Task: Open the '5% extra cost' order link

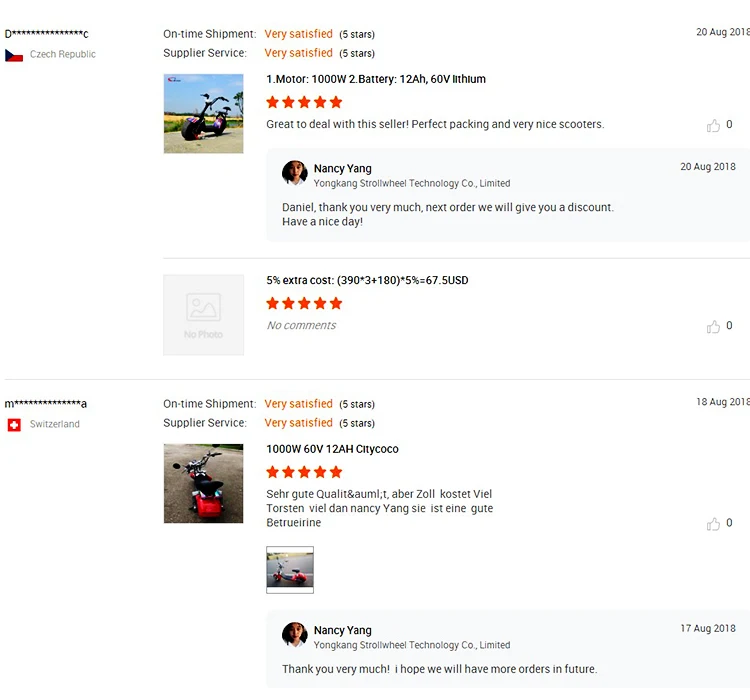Action: click(367, 280)
